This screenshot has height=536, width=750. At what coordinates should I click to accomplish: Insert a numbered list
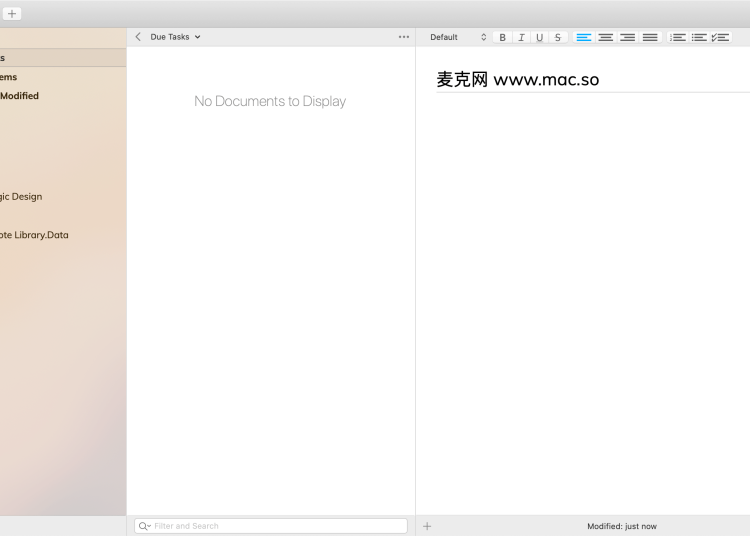coord(678,37)
